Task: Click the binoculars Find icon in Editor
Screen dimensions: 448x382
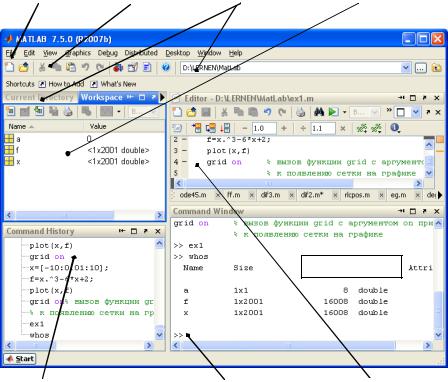Action: [x=319, y=112]
